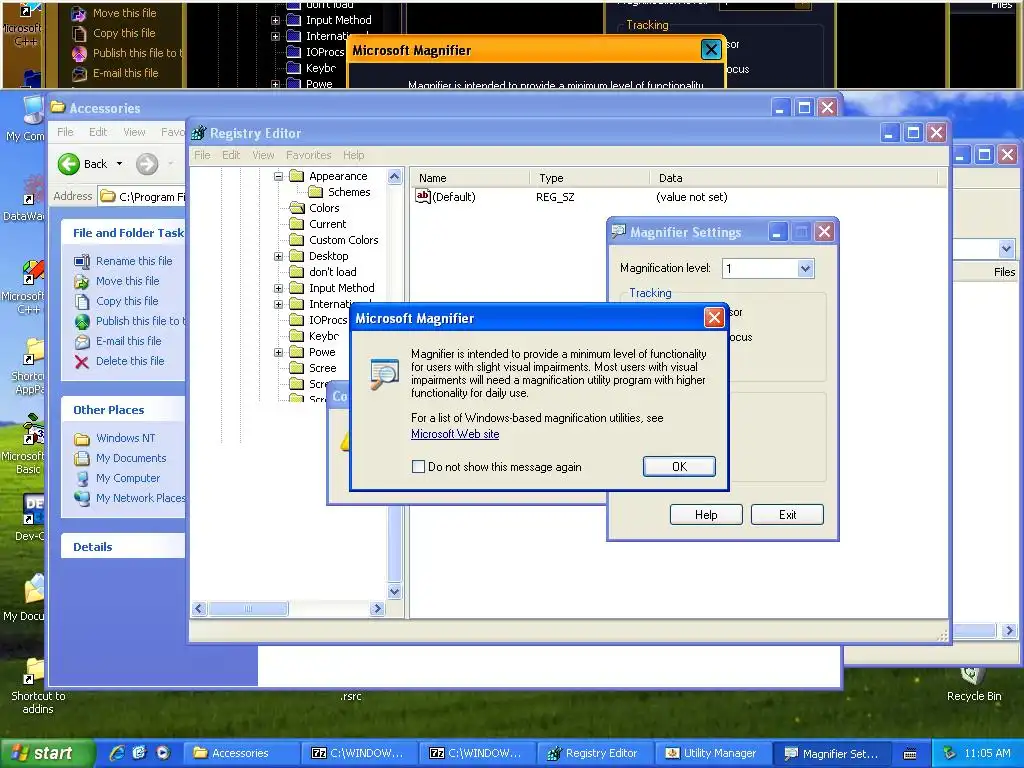
Task: Select the don't load key folder
Action: tap(297, 272)
